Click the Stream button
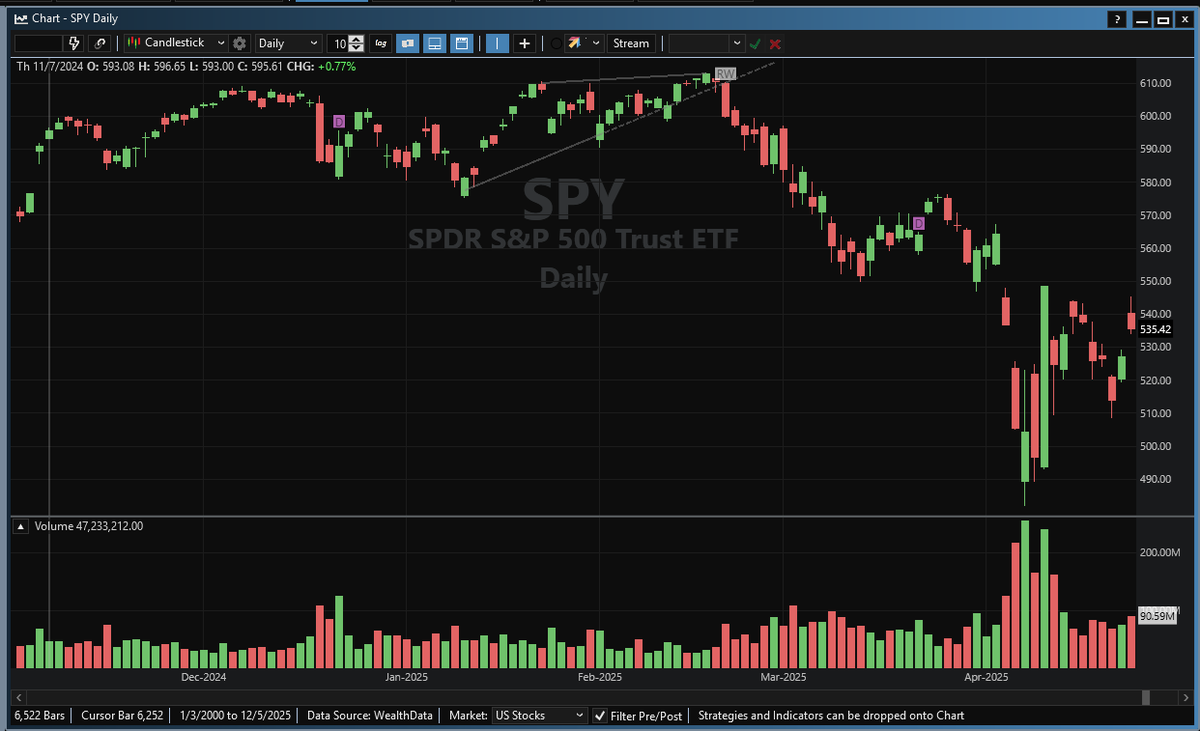Image resolution: width=1200 pixels, height=731 pixels. pos(631,43)
